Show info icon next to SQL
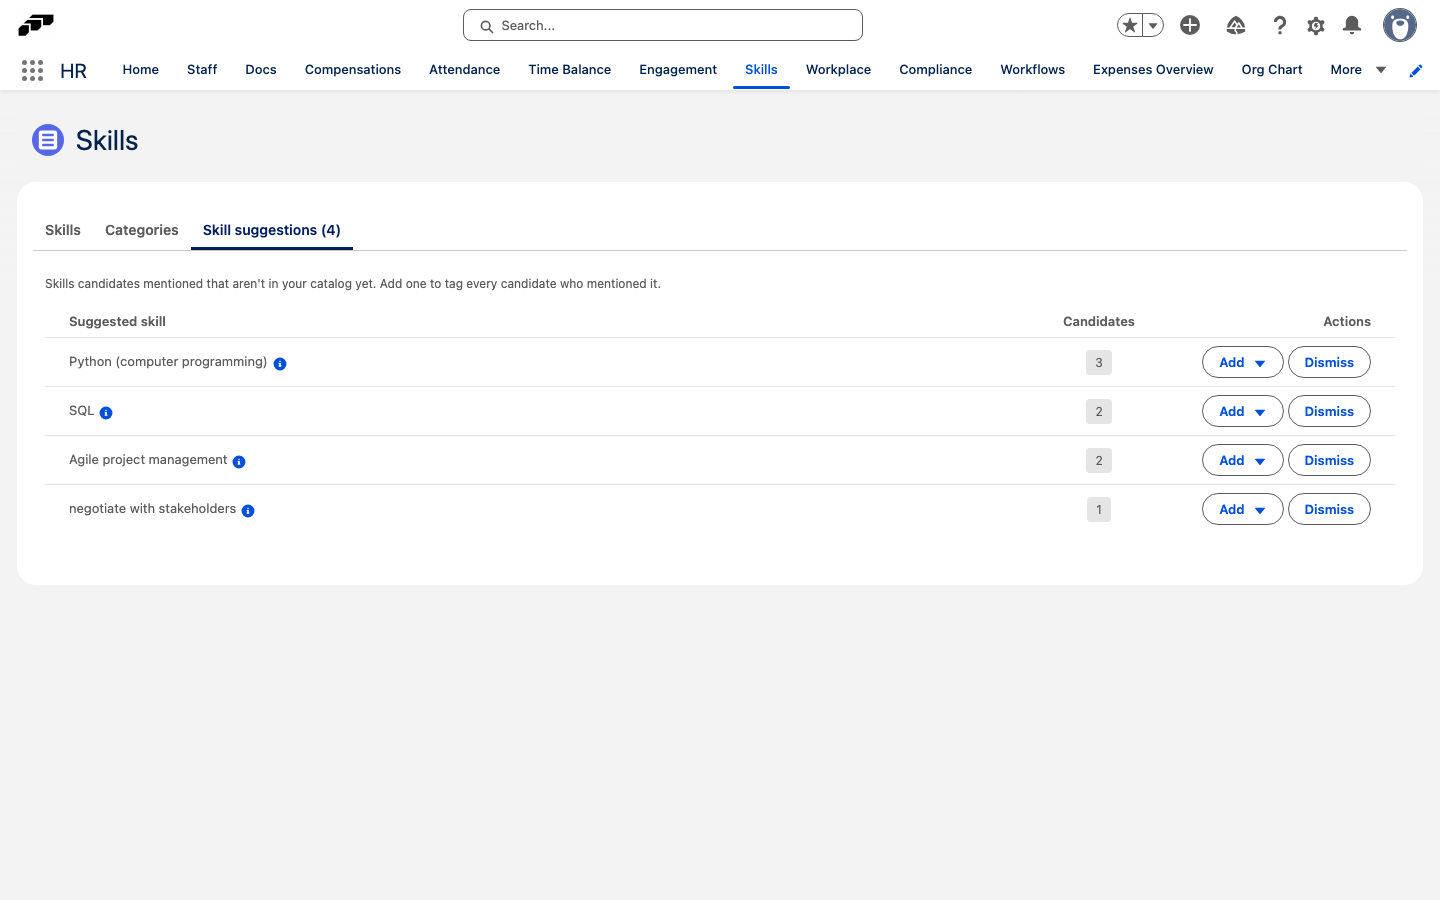 tap(106, 413)
